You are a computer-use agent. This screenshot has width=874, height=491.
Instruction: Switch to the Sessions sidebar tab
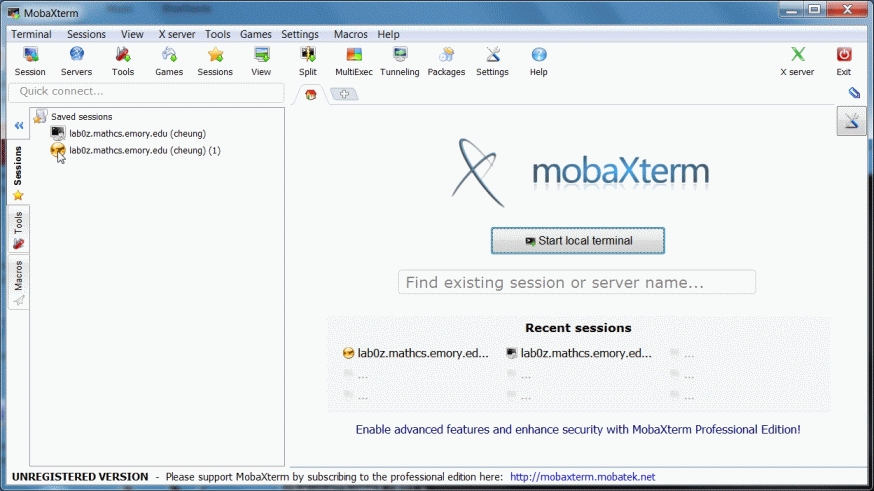(x=18, y=173)
